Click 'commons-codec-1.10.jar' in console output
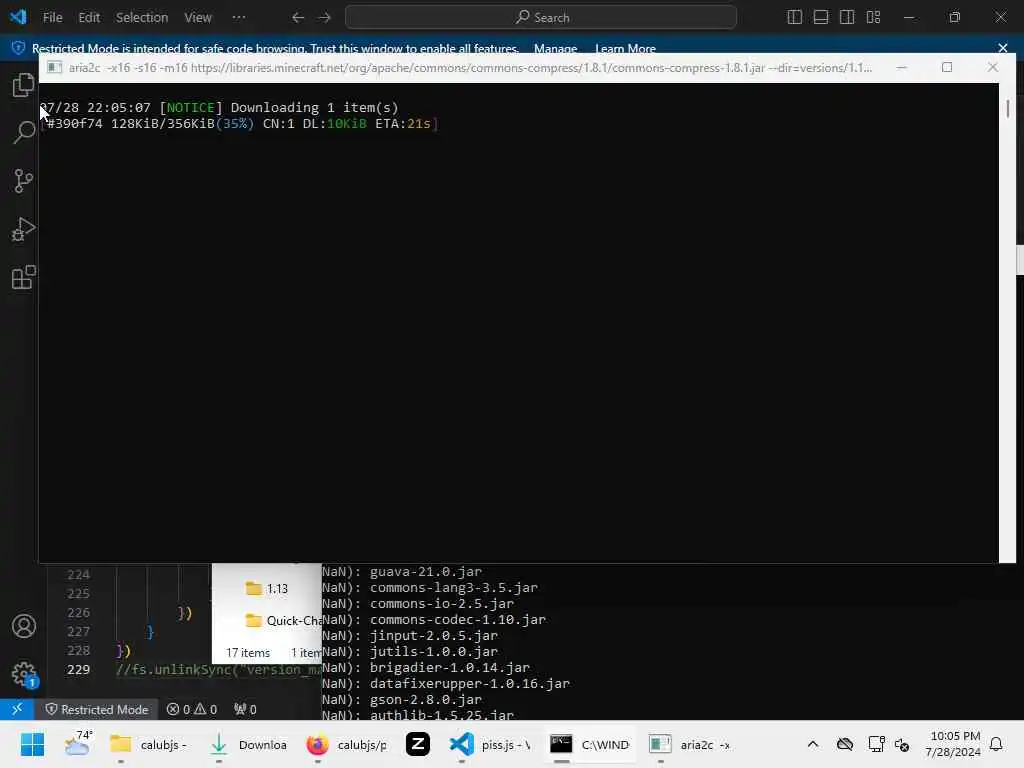The width and height of the screenshot is (1024, 768). click(458, 619)
